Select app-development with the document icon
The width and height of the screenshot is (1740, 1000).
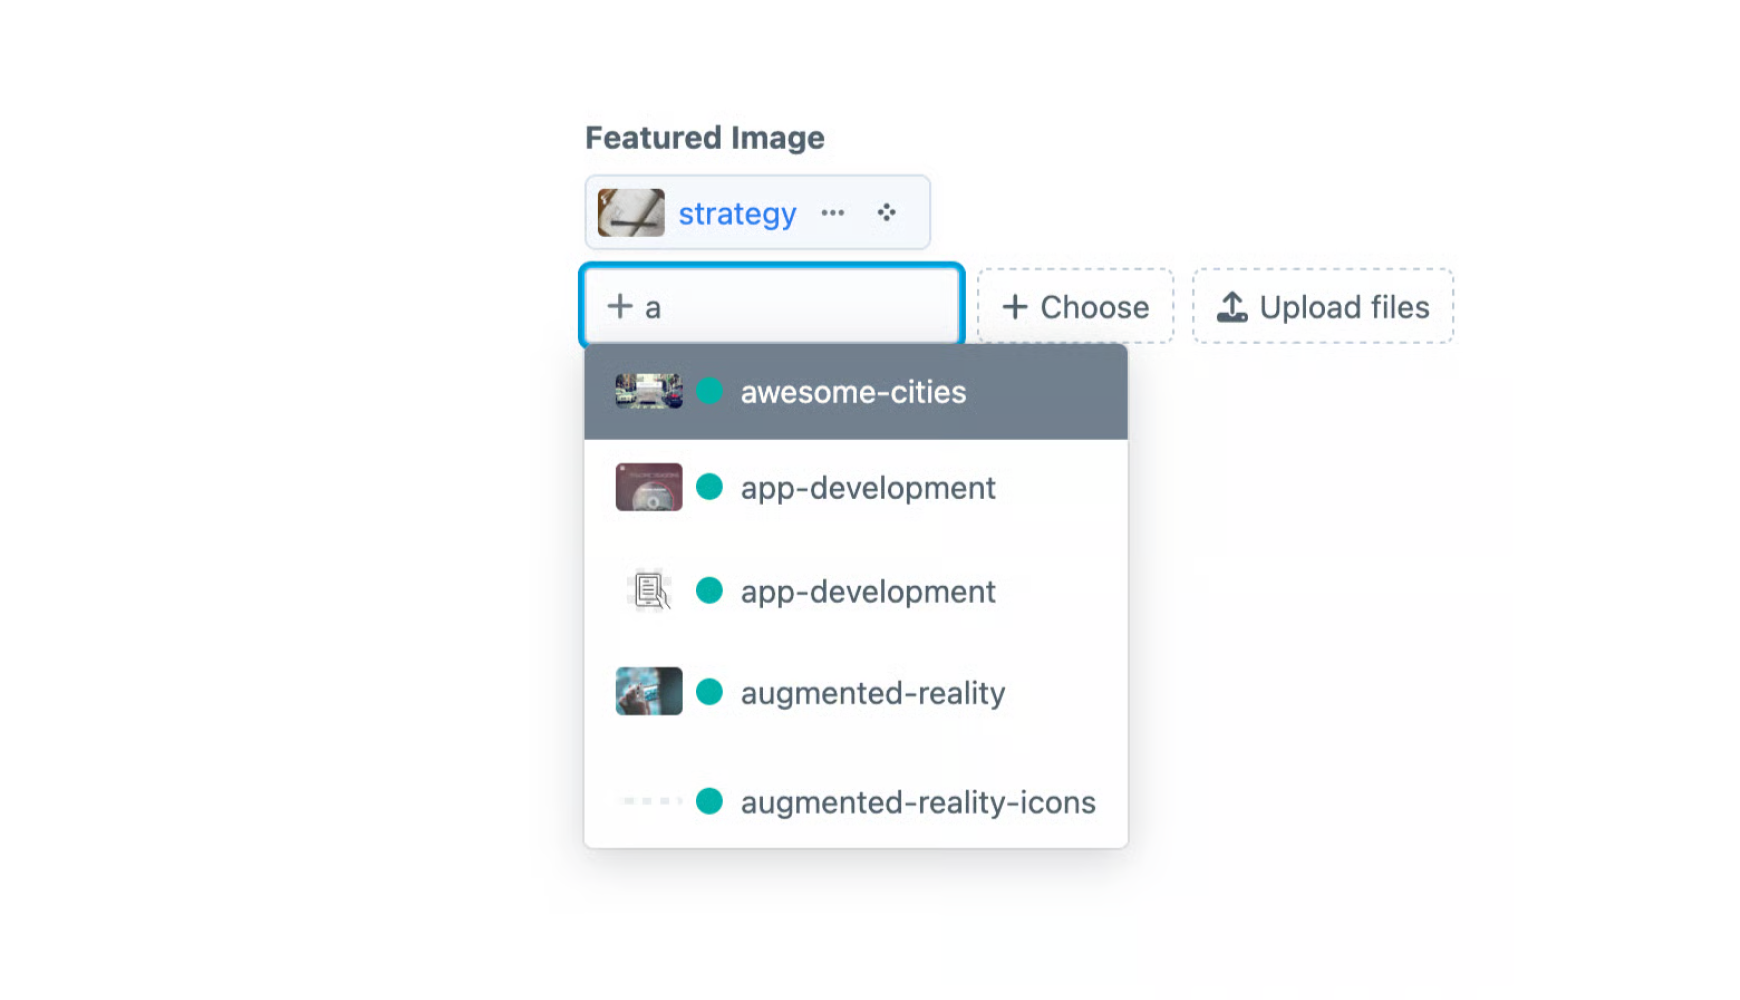pyautogui.click(x=855, y=591)
